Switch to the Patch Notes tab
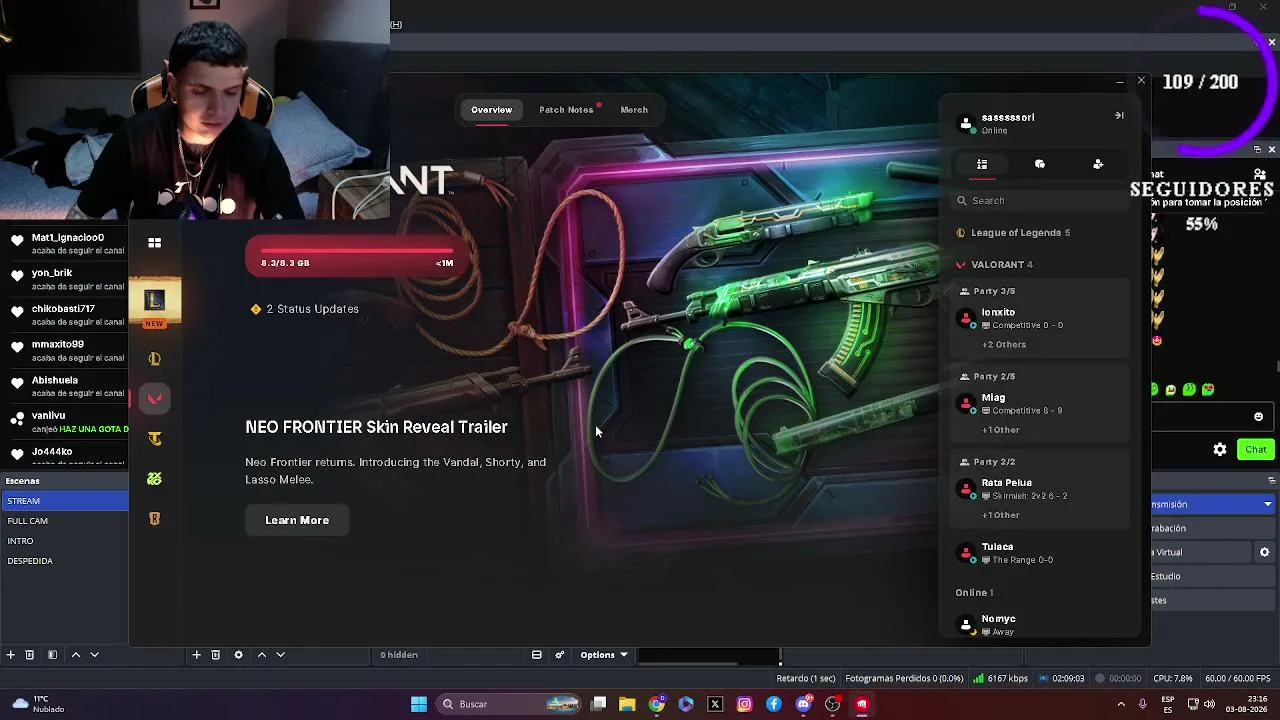 coord(567,110)
